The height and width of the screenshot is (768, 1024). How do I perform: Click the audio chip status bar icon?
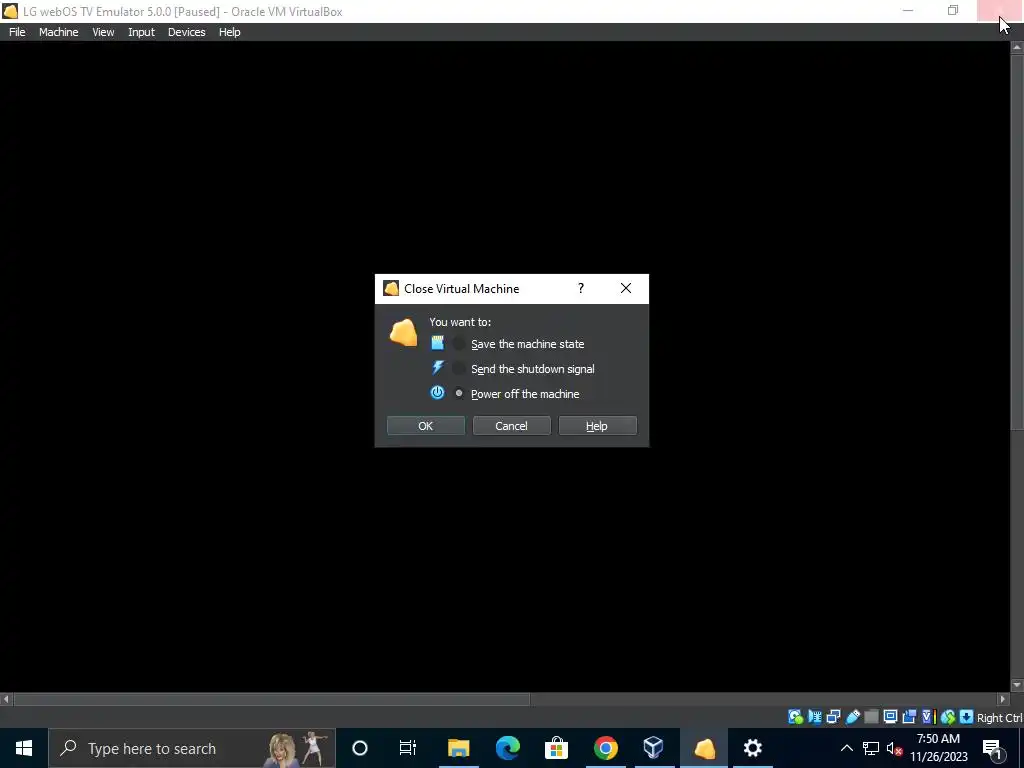click(x=814, y=717)
